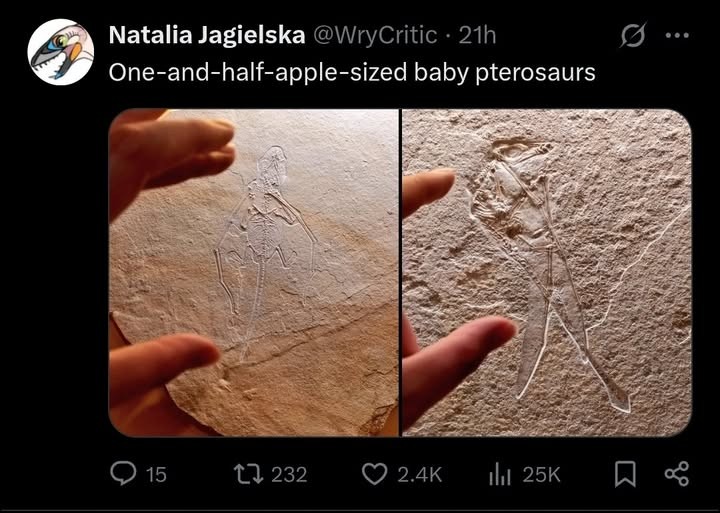
Task: Click the reply speech bubble icon
Action: coord(123,474)
